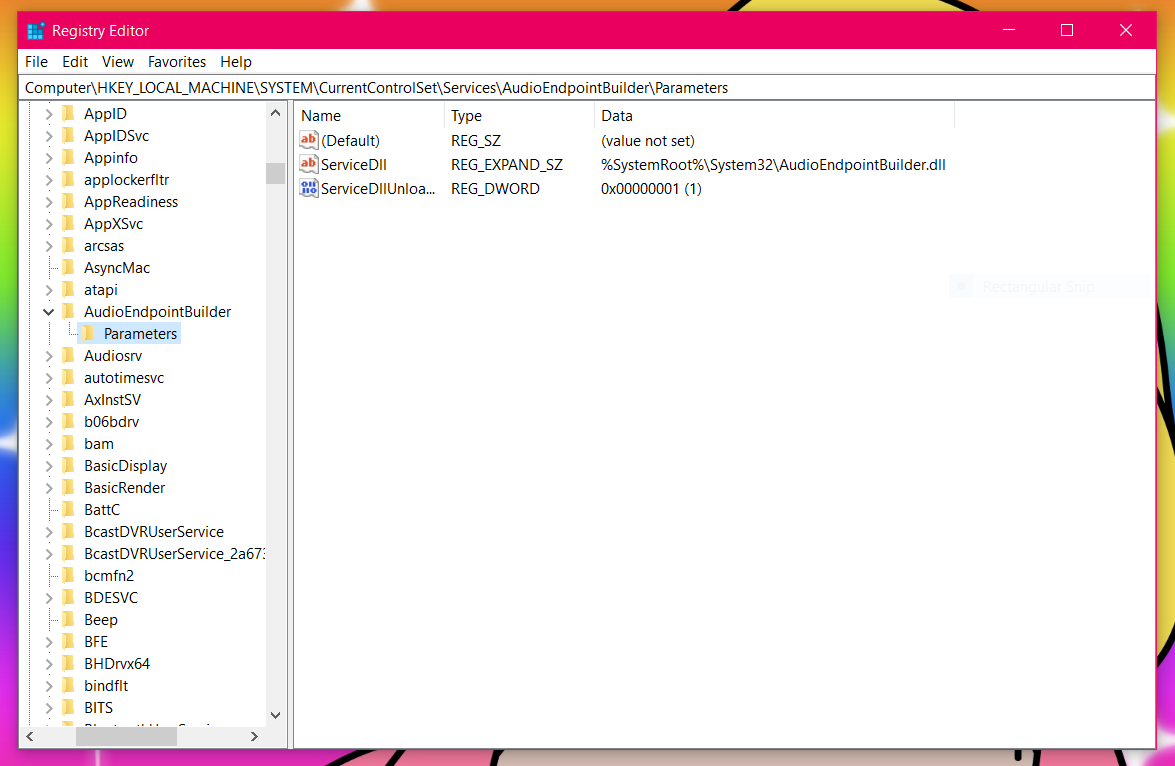Expand the BFE tree node

tap(49, 642)
